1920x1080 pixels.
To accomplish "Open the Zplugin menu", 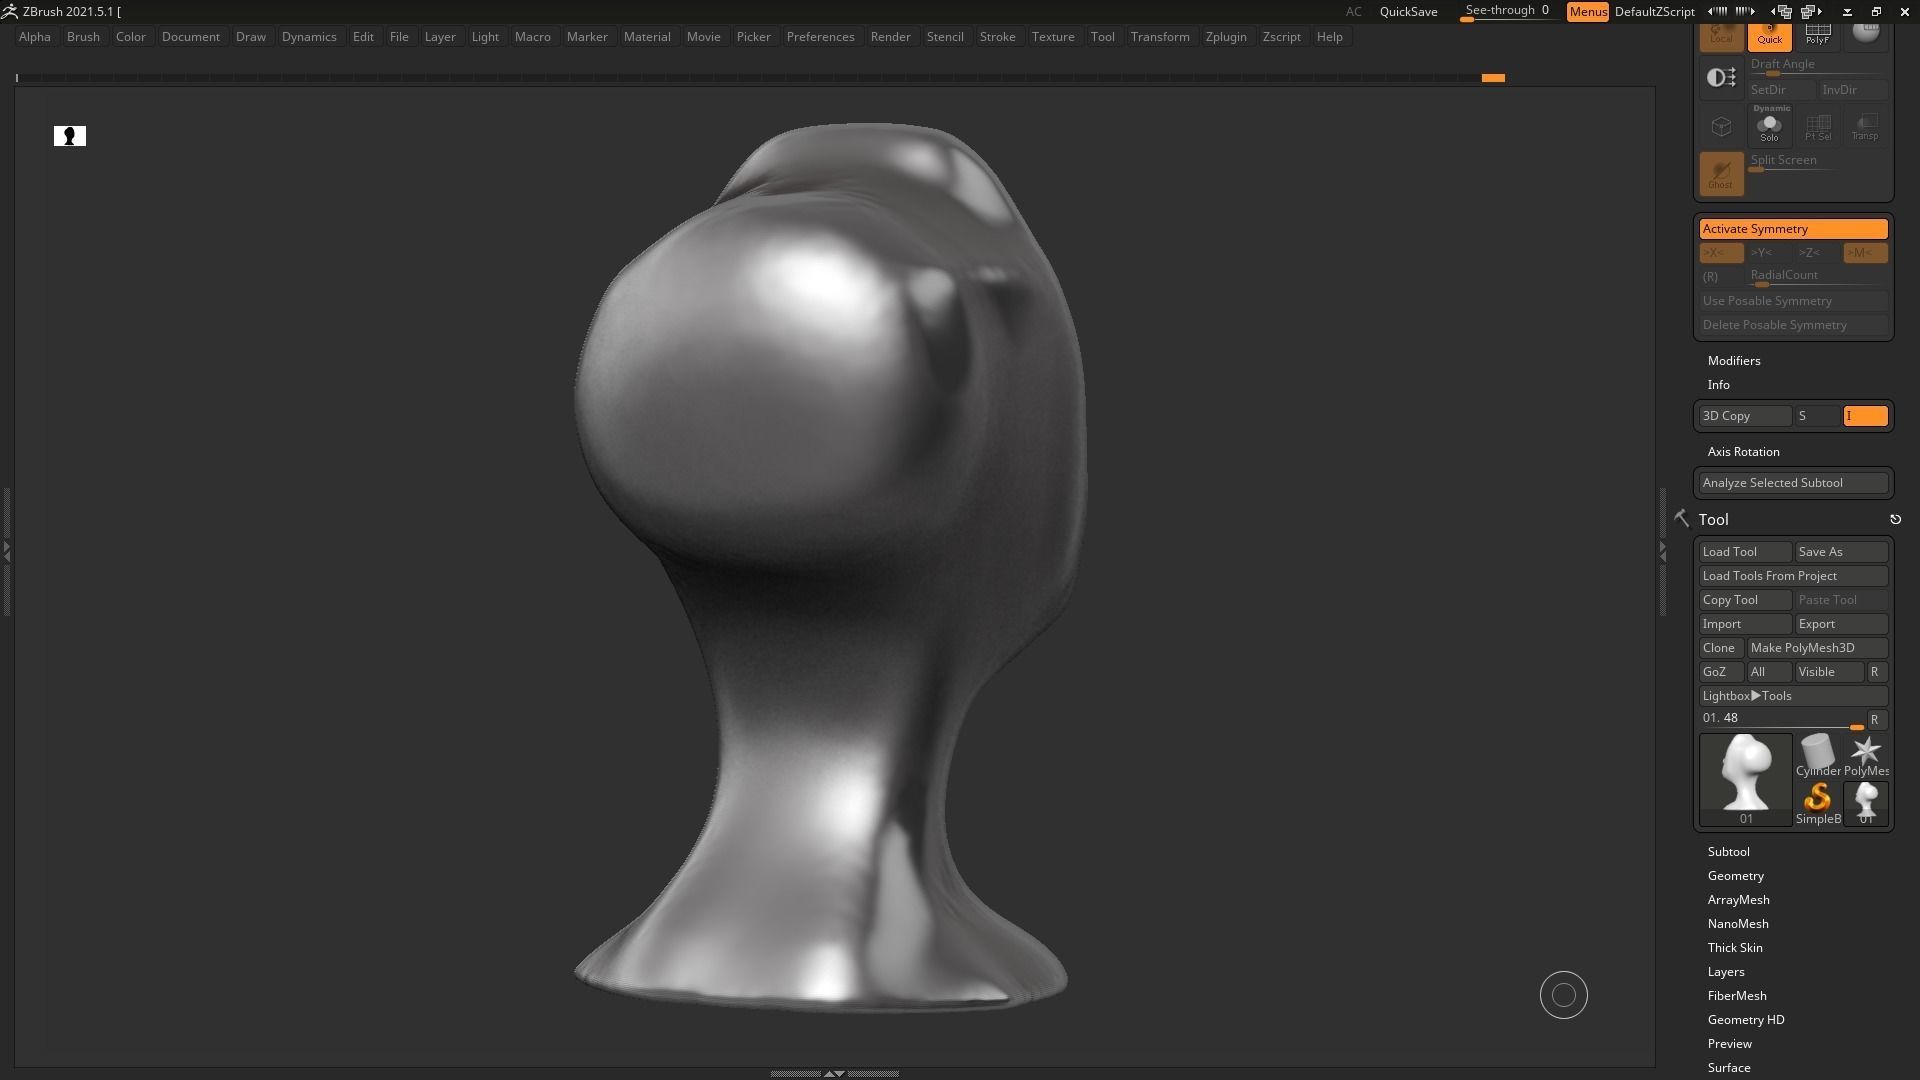I will pyautogui.click(x=1226, y=36).
